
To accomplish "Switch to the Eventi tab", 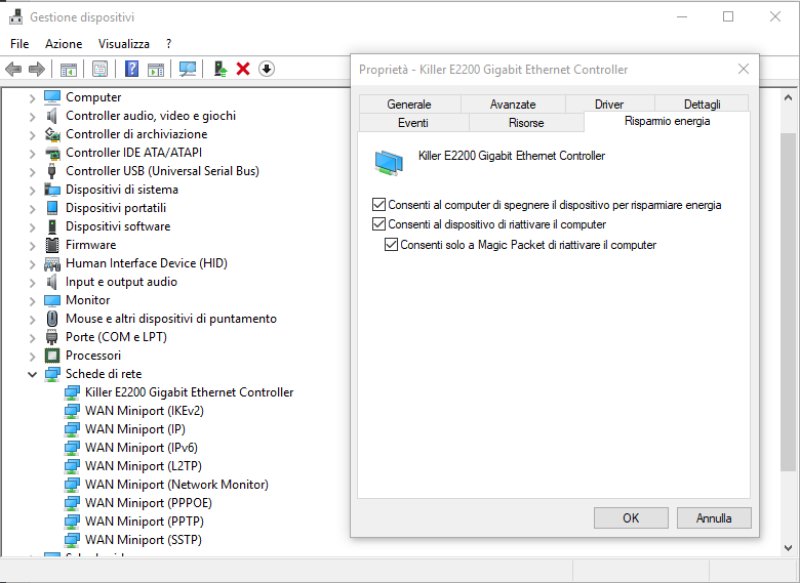I will (x=413, y=122).
